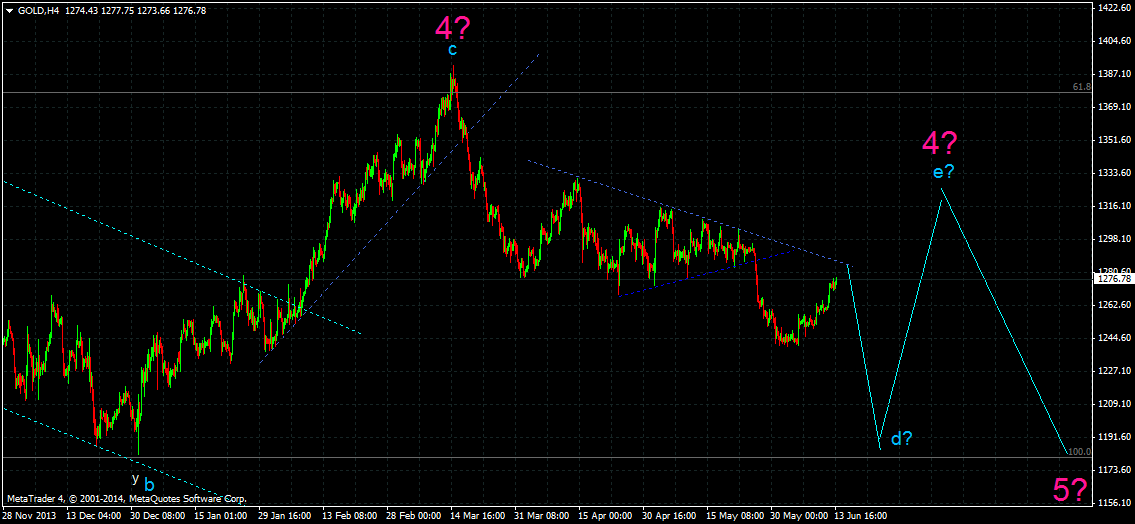The height and width of the screenshot is (524, 1135).
Task: Click the 1191.60 price axis value
Action: pos(1113,437)
